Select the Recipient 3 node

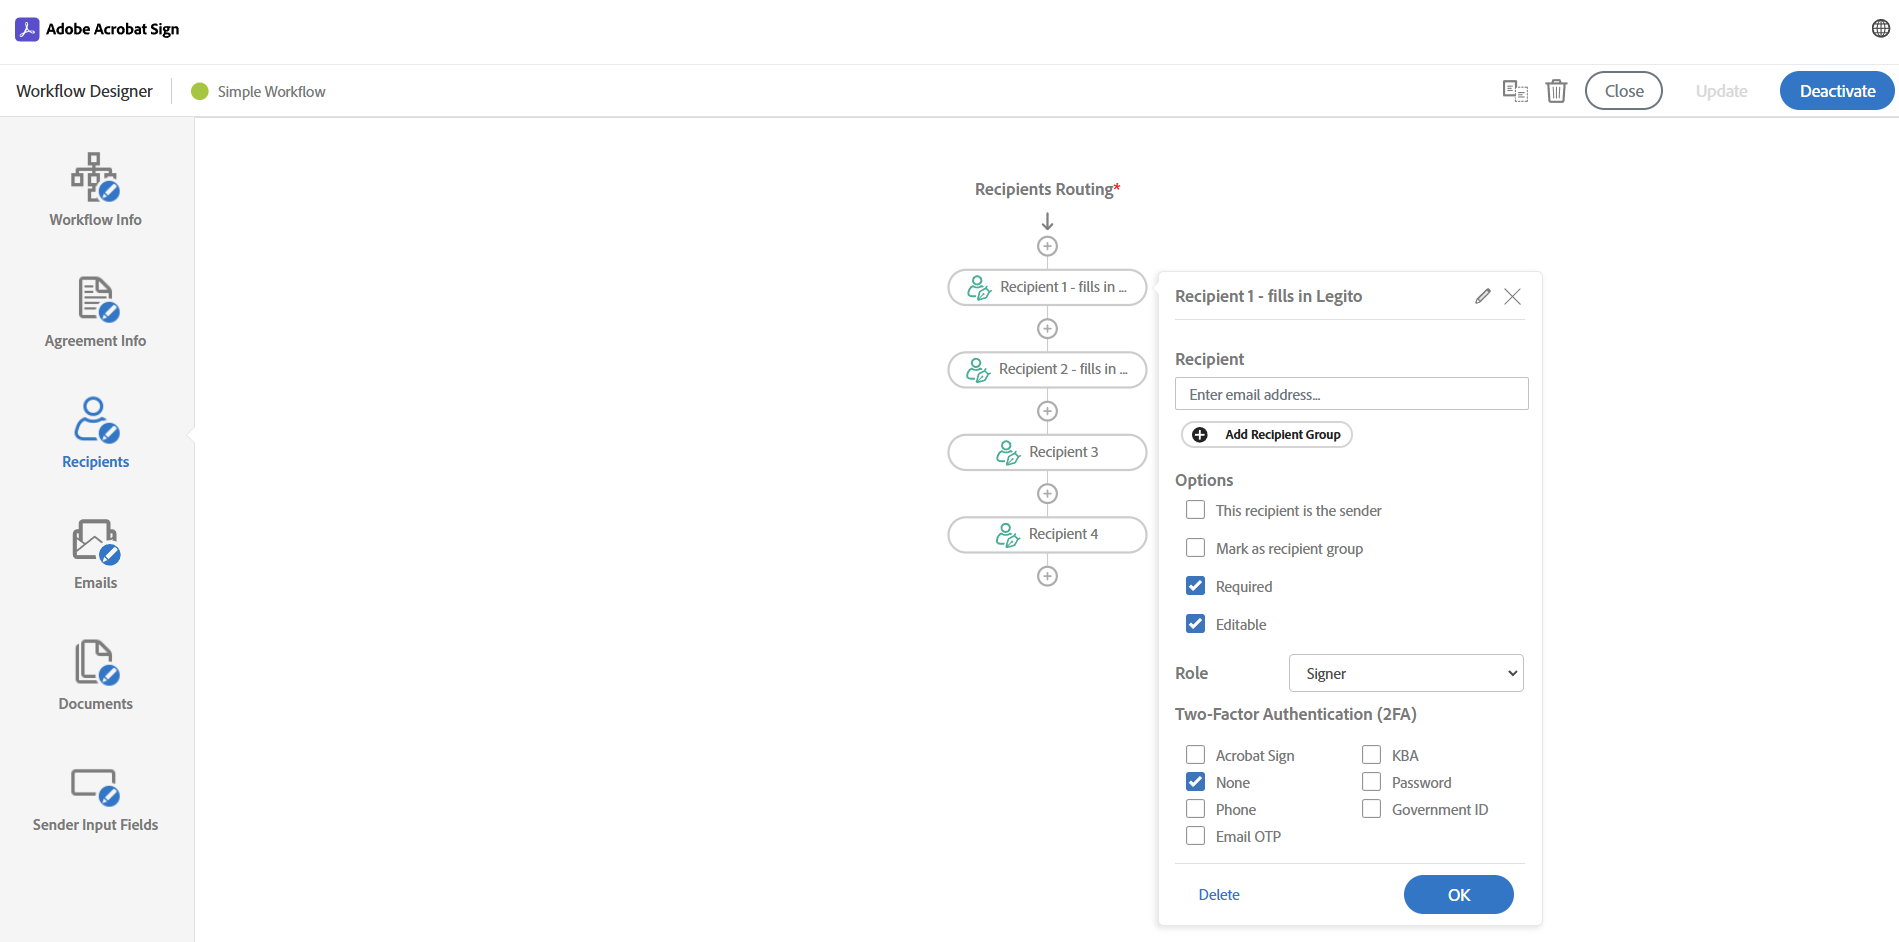[x=1047, y=452]
